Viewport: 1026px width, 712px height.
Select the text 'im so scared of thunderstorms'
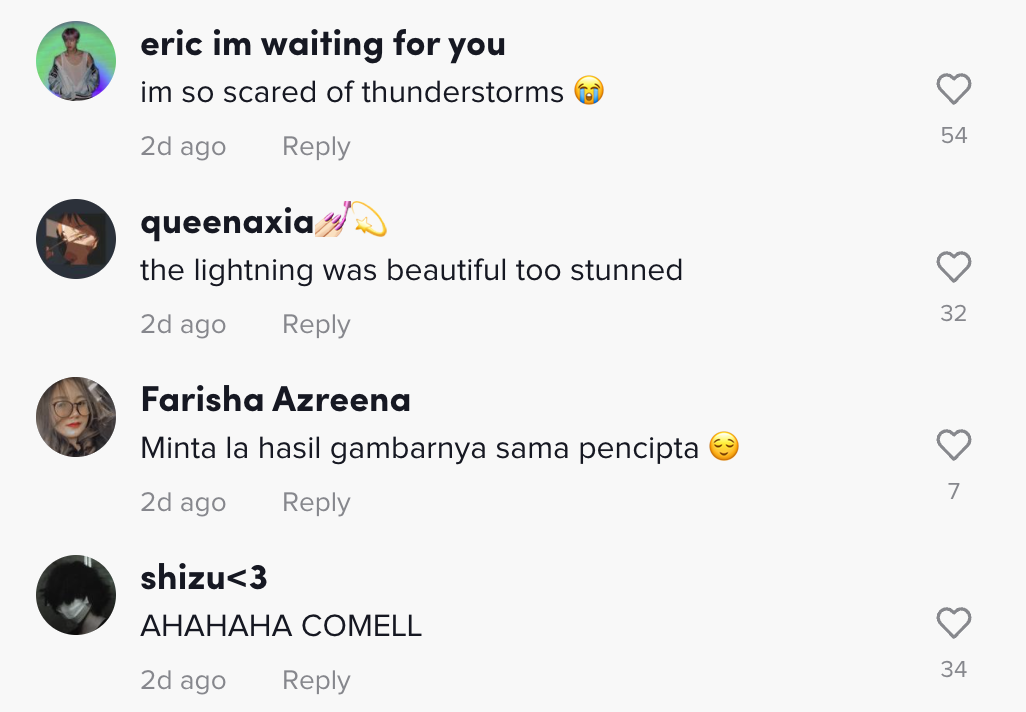point(352,93)
